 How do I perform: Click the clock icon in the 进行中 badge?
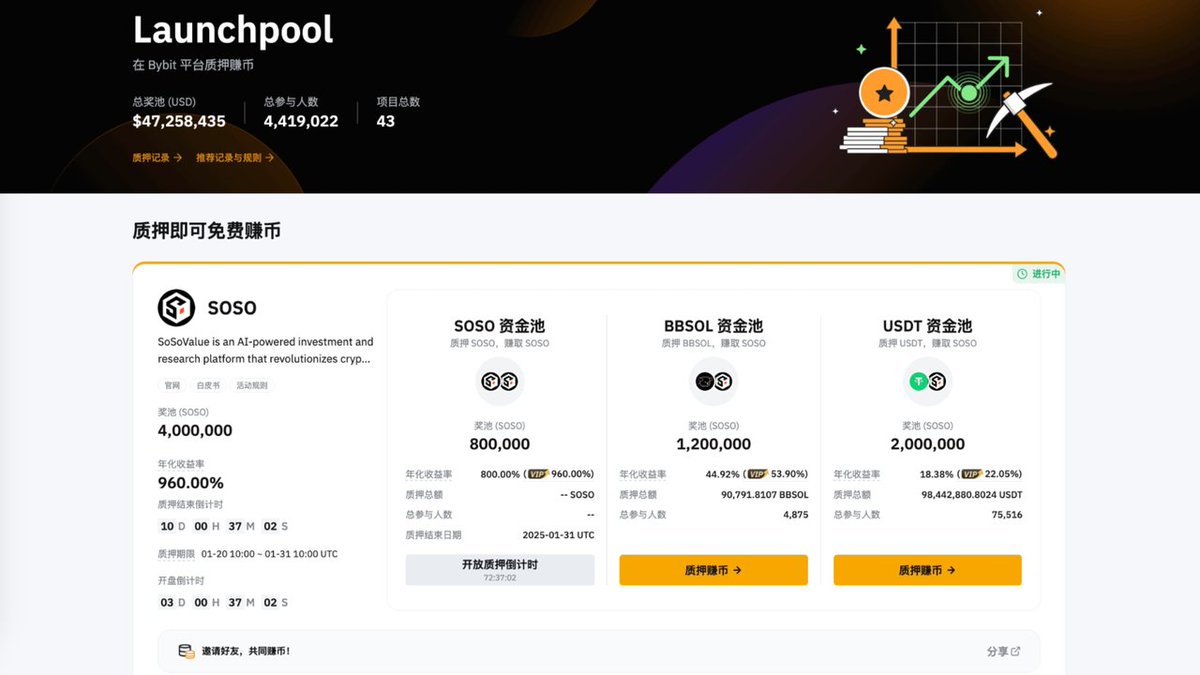[x=1021, y=273]
